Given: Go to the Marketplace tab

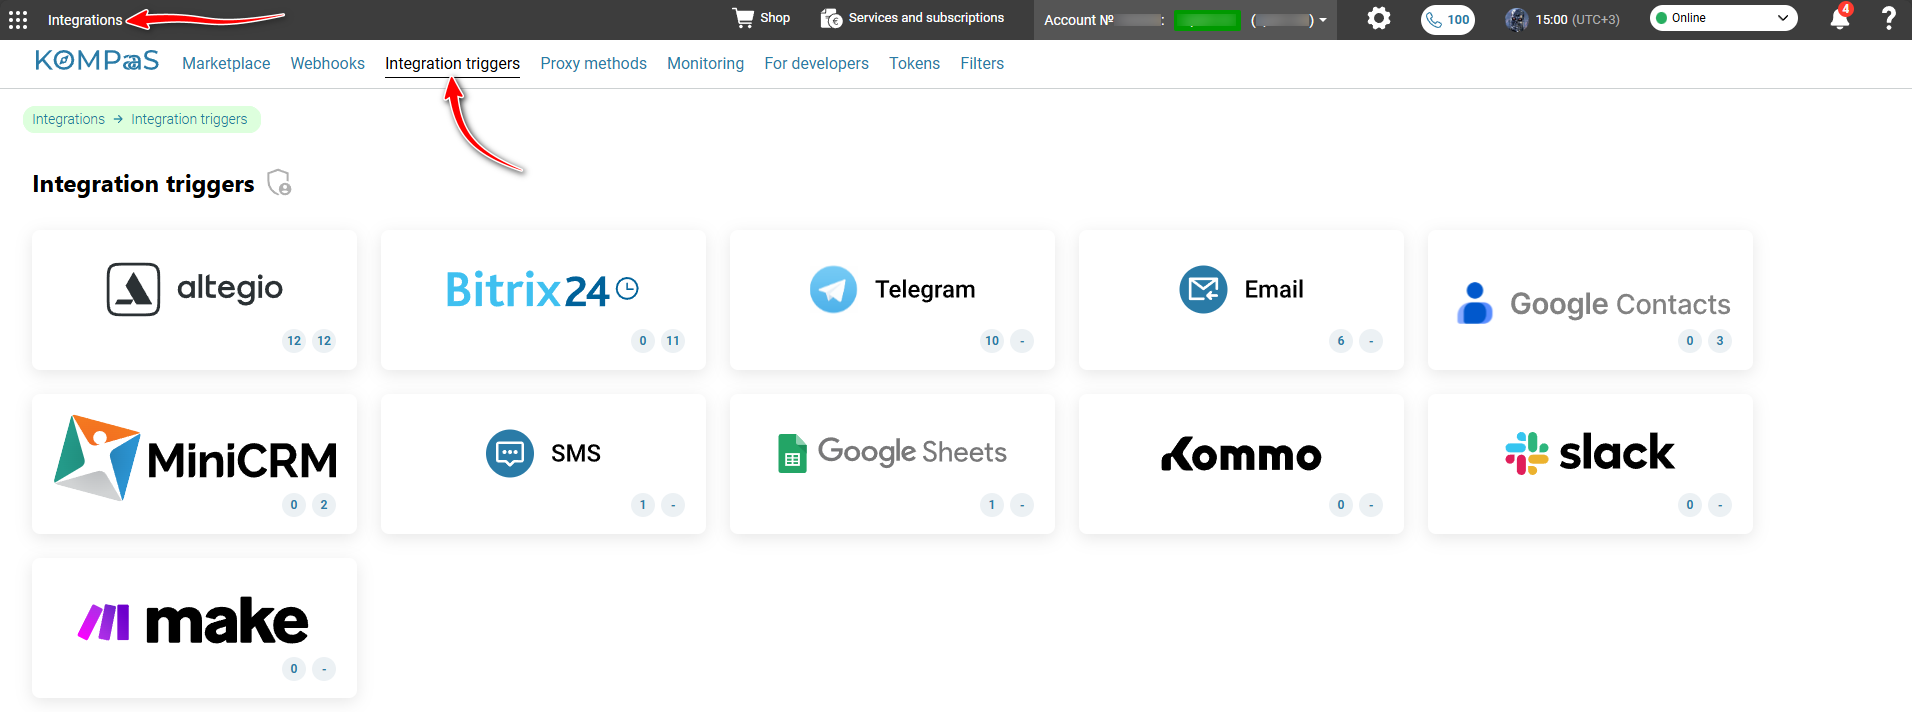Looking at the screenshot, I should (226, 63).
